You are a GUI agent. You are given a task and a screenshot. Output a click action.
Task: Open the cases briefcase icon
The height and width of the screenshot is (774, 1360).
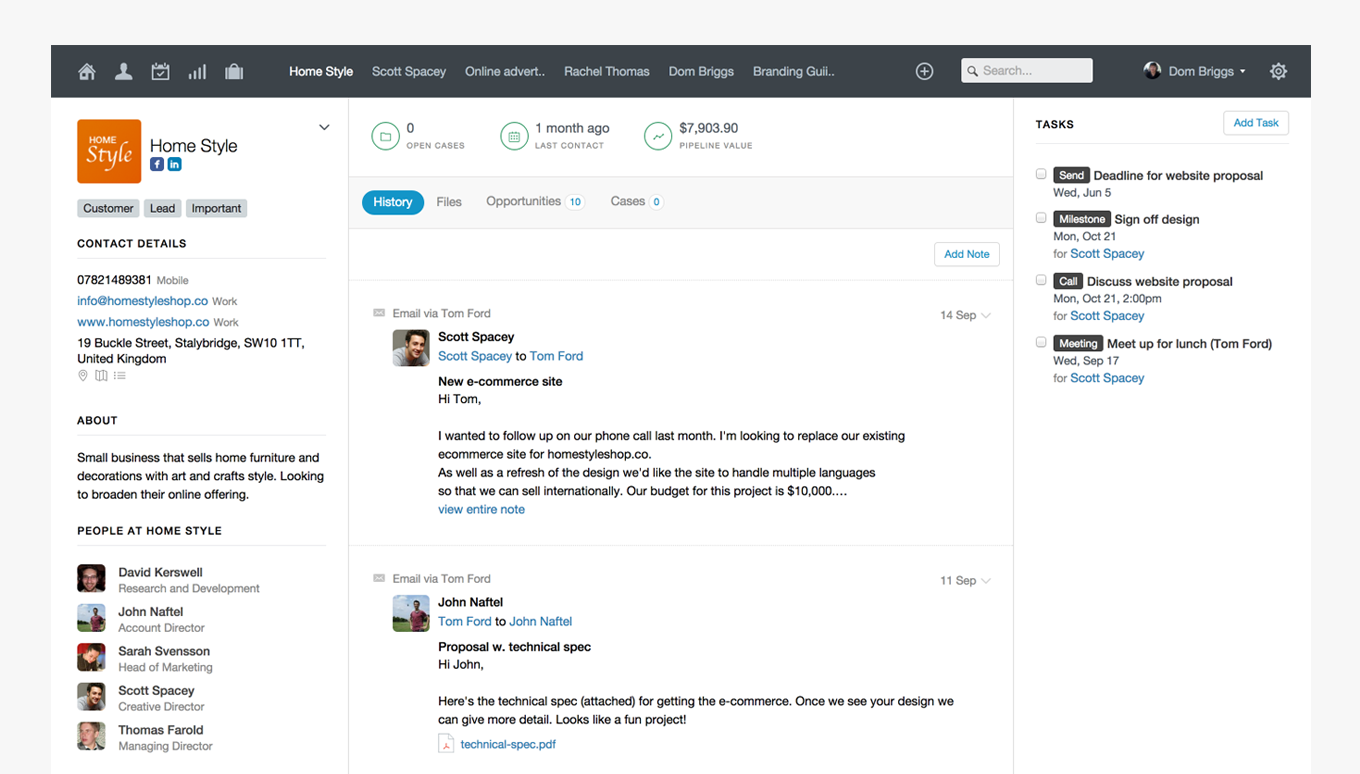[x=234, y=71]
